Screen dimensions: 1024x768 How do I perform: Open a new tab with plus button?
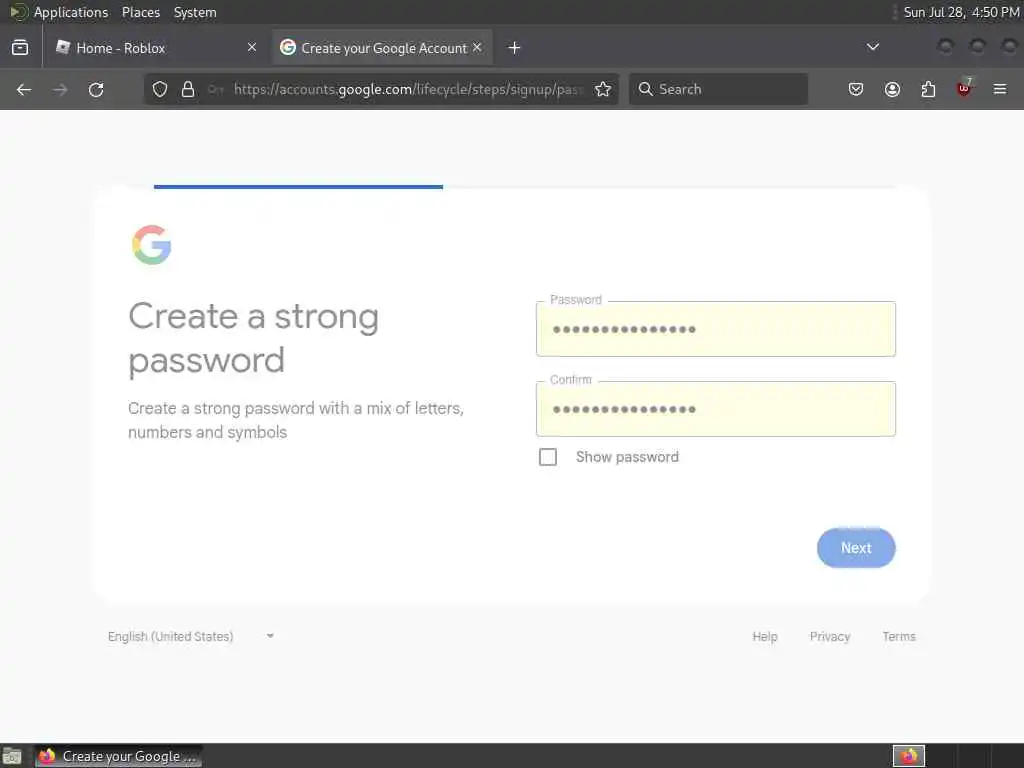click(x=515, y=48)
